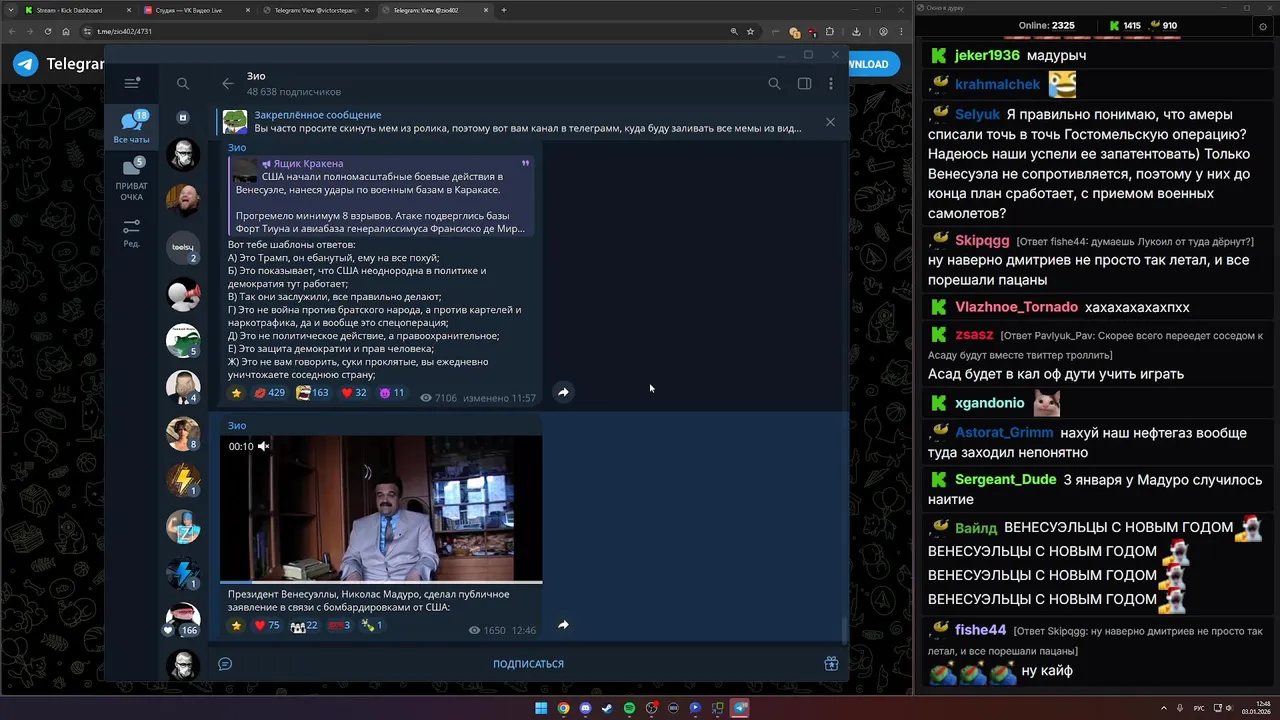Select the Все чаты folder

[x=131, y=129]
